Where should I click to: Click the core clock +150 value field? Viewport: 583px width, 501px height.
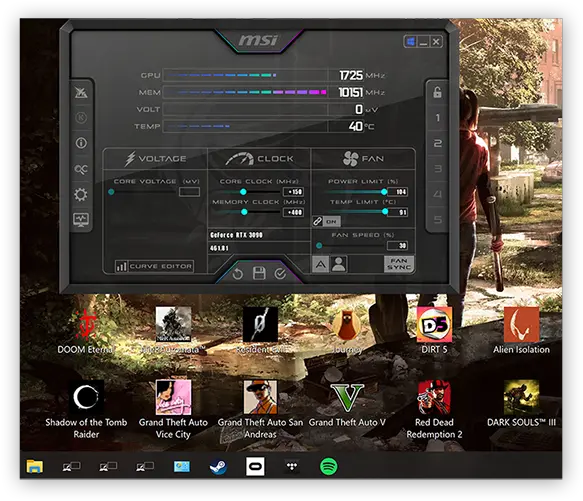pos(293,192)
